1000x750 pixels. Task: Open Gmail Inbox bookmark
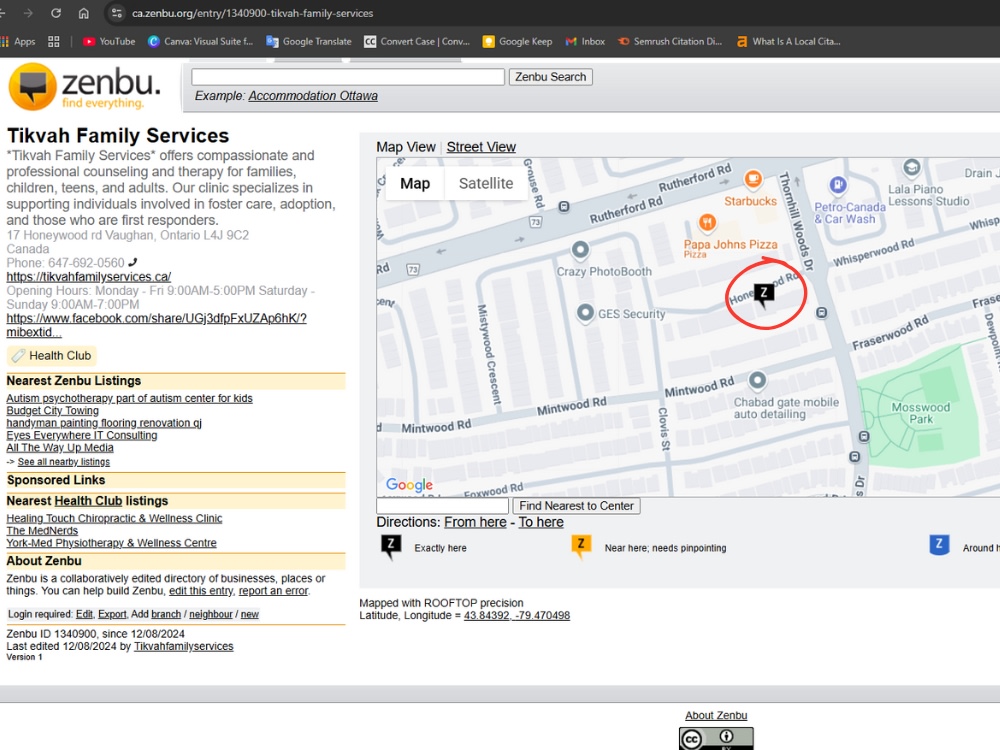click(585, 41)
